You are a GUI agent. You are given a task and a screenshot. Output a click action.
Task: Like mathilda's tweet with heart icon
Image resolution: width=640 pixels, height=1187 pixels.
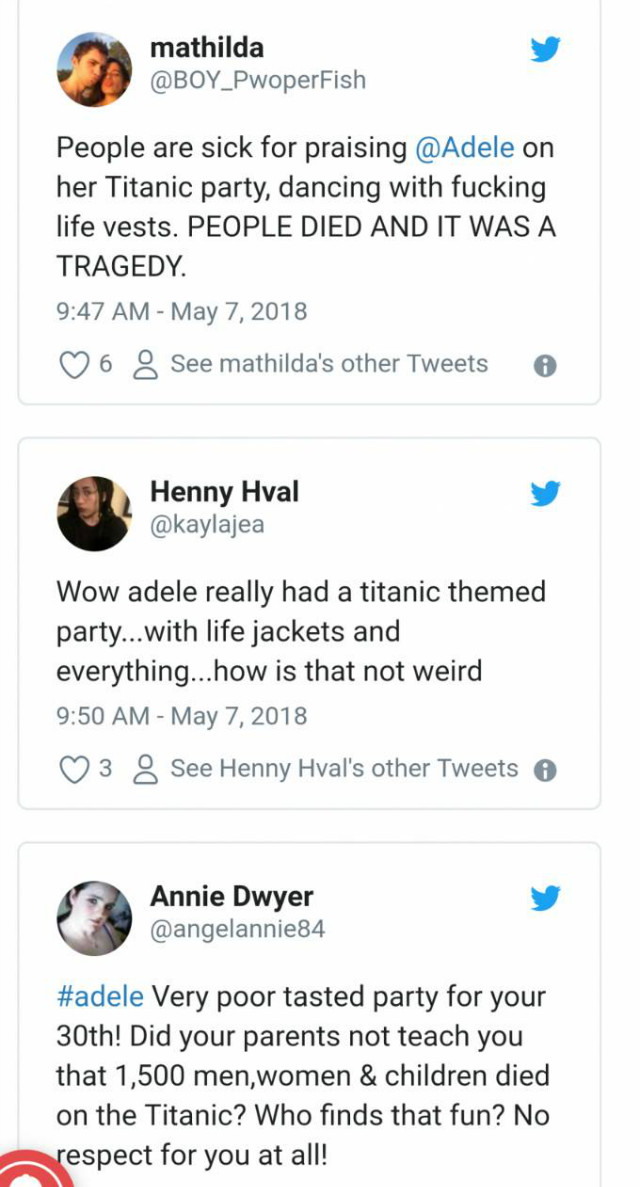(74, 365)
